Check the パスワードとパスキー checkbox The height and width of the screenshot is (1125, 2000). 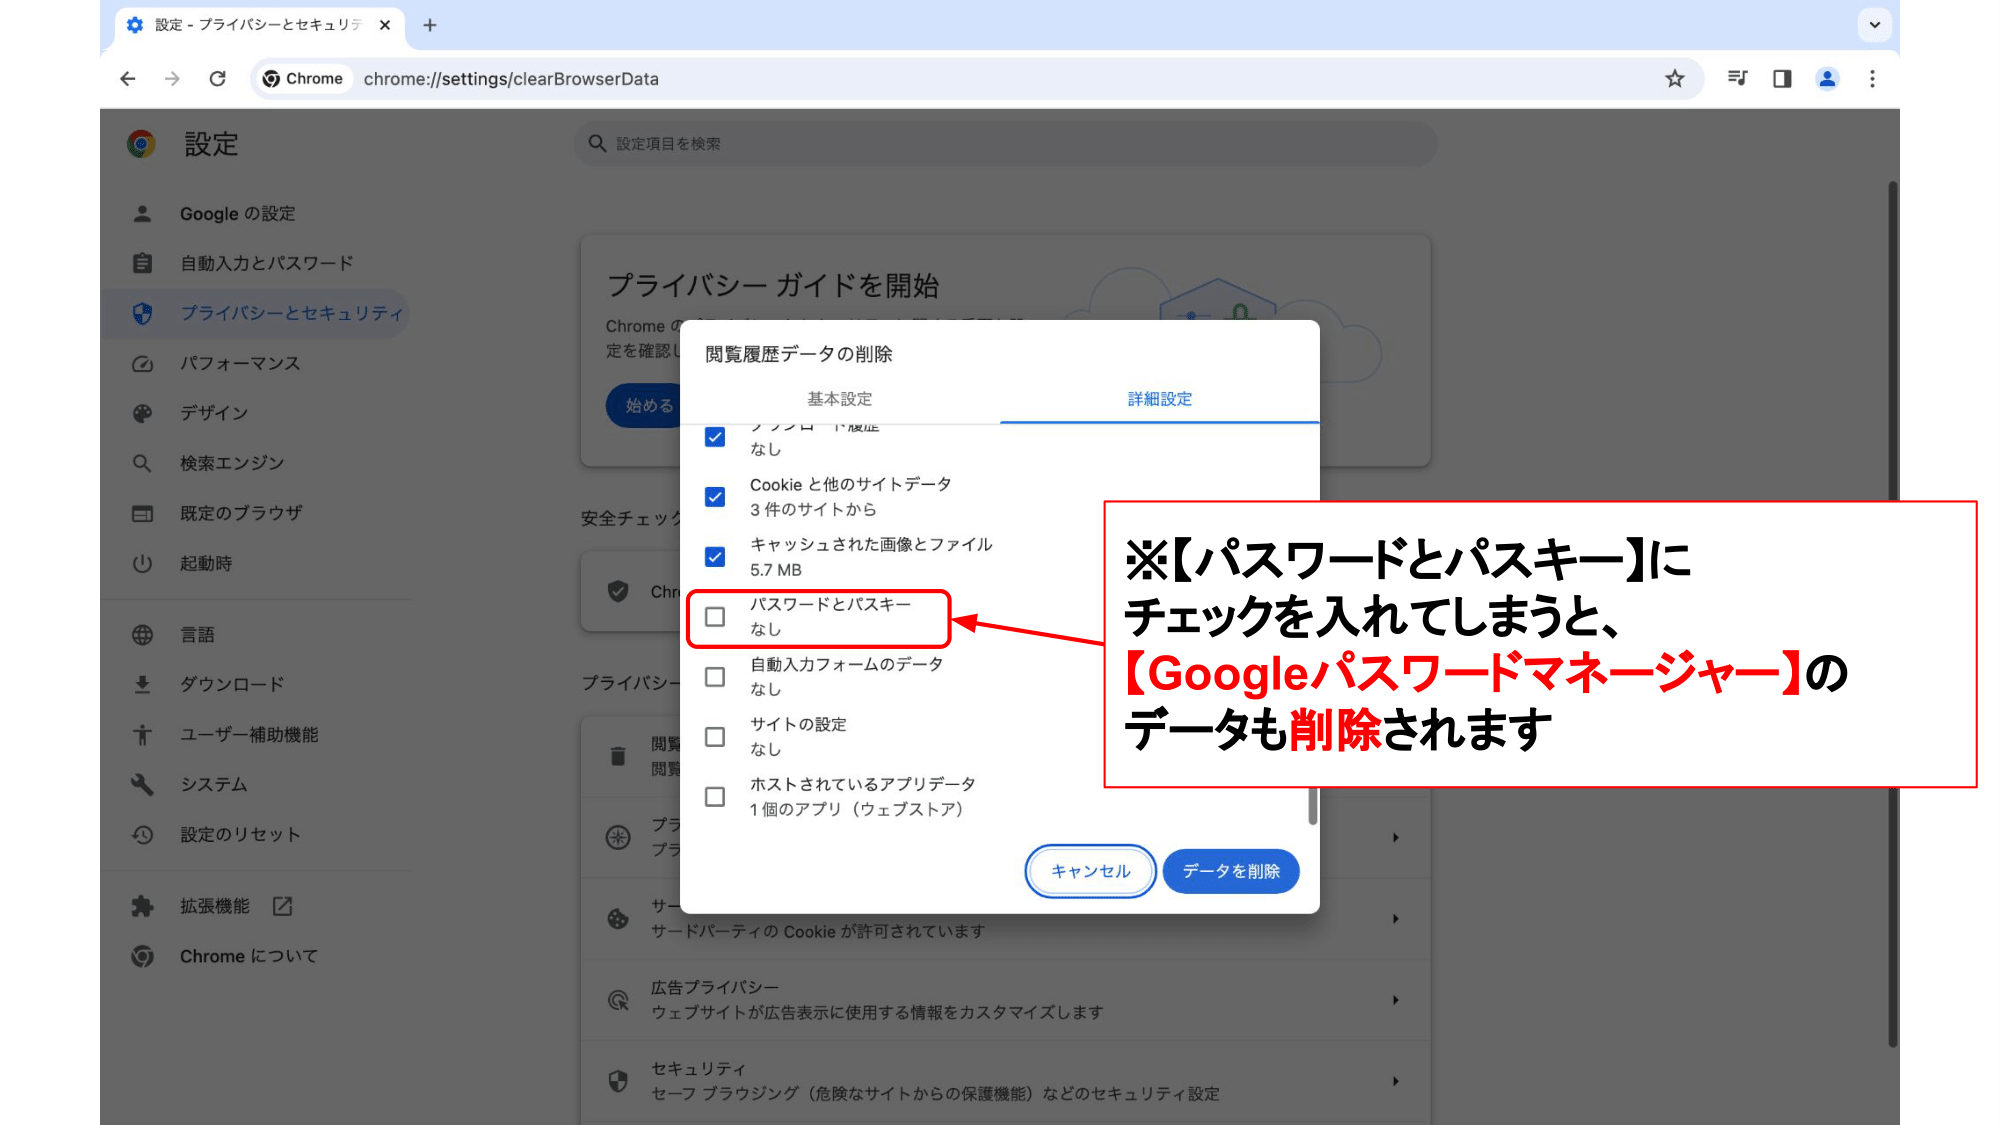pyautogui.click(x=714, y=618)
